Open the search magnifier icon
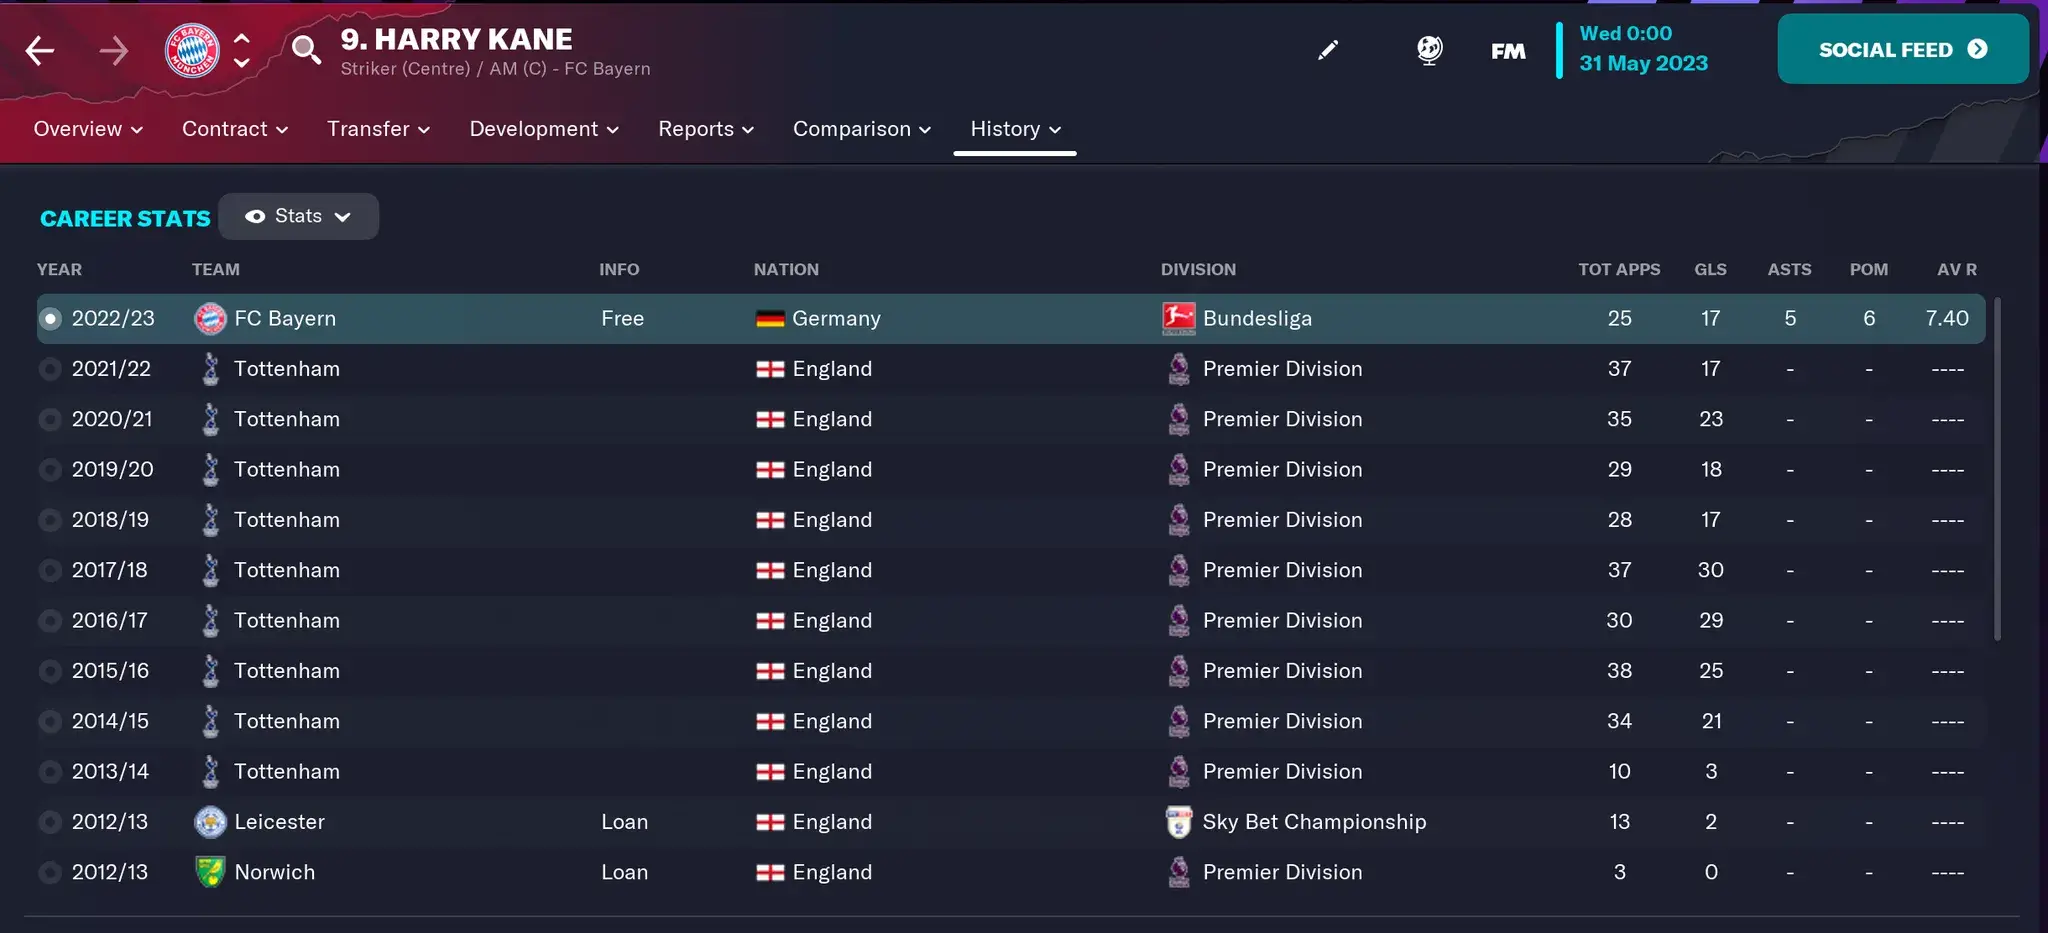The height and width of the screenshot is (933, 2048). point(305,49)
